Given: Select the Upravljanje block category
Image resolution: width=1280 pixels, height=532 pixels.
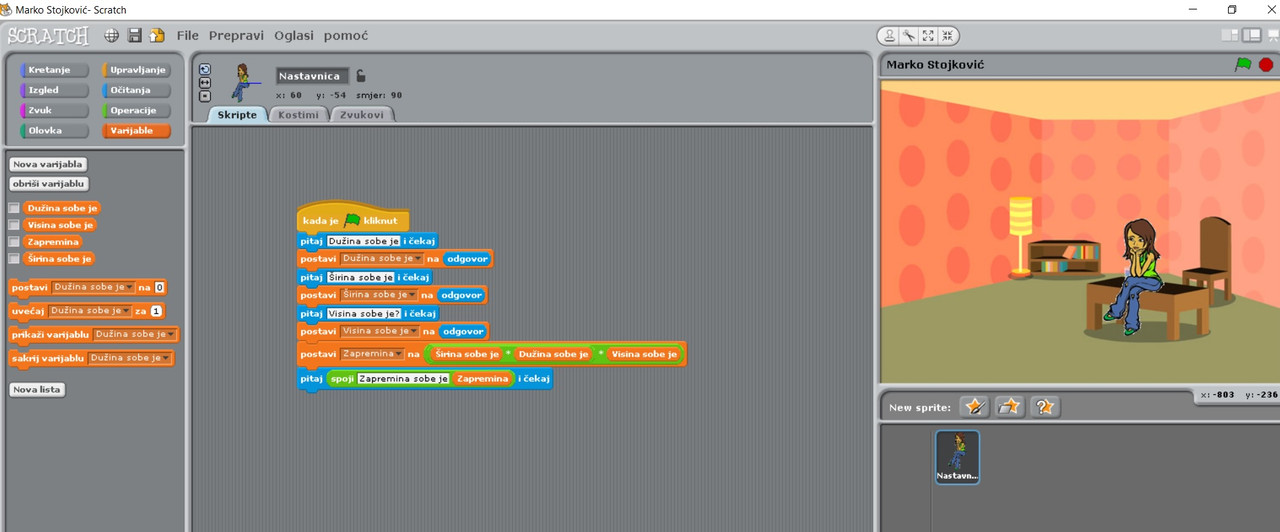Looking at the screenshot, I should (136, 70).
